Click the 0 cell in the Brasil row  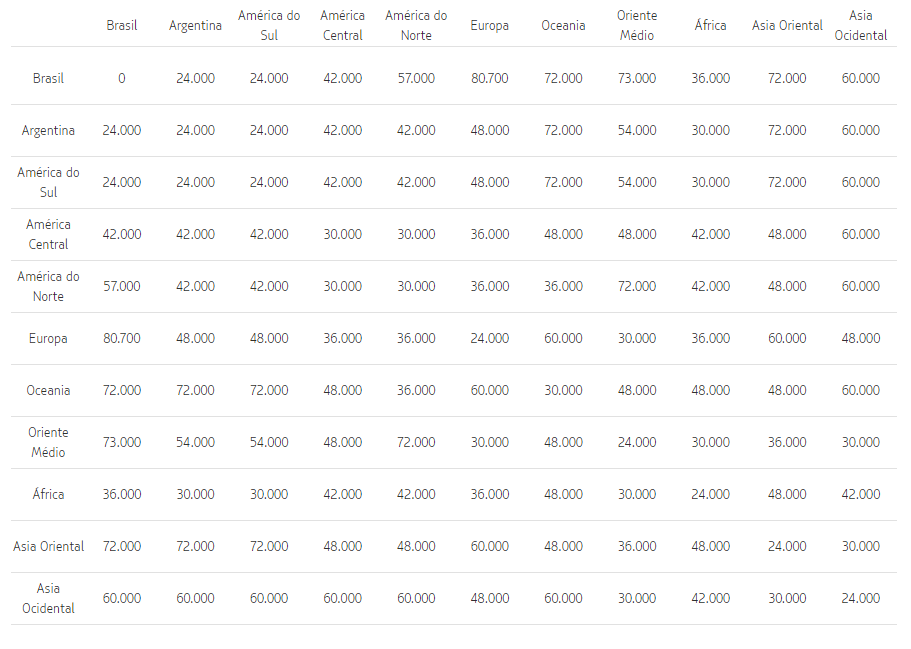coord(122,78)
